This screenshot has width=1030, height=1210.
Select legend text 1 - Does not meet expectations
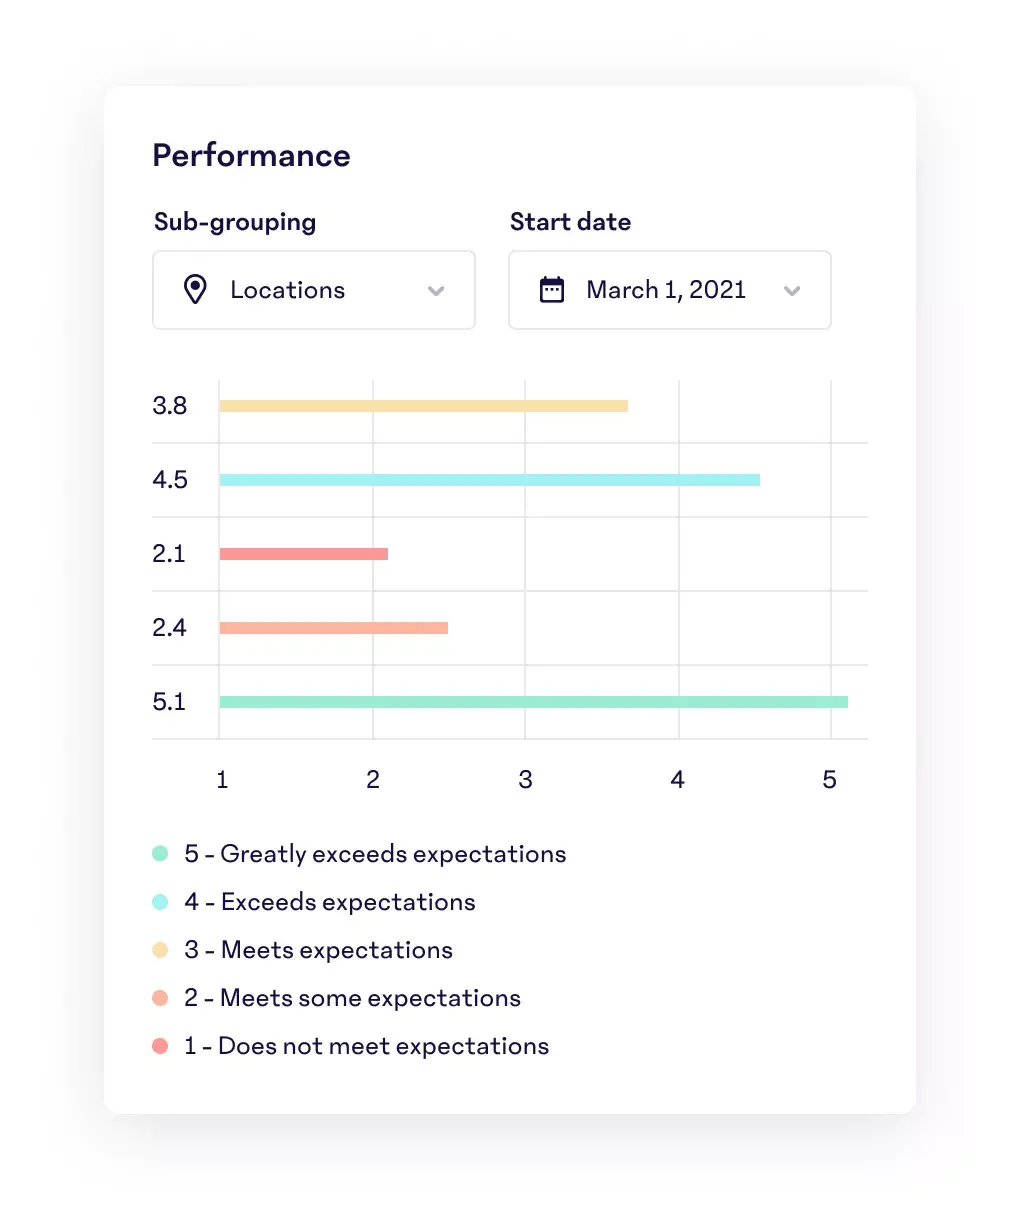pyautogui.click(x=366, y=1045)
